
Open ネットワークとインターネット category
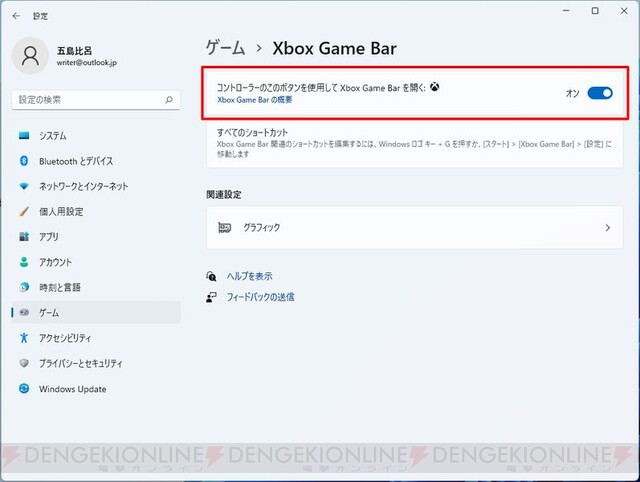click(96, 186)
